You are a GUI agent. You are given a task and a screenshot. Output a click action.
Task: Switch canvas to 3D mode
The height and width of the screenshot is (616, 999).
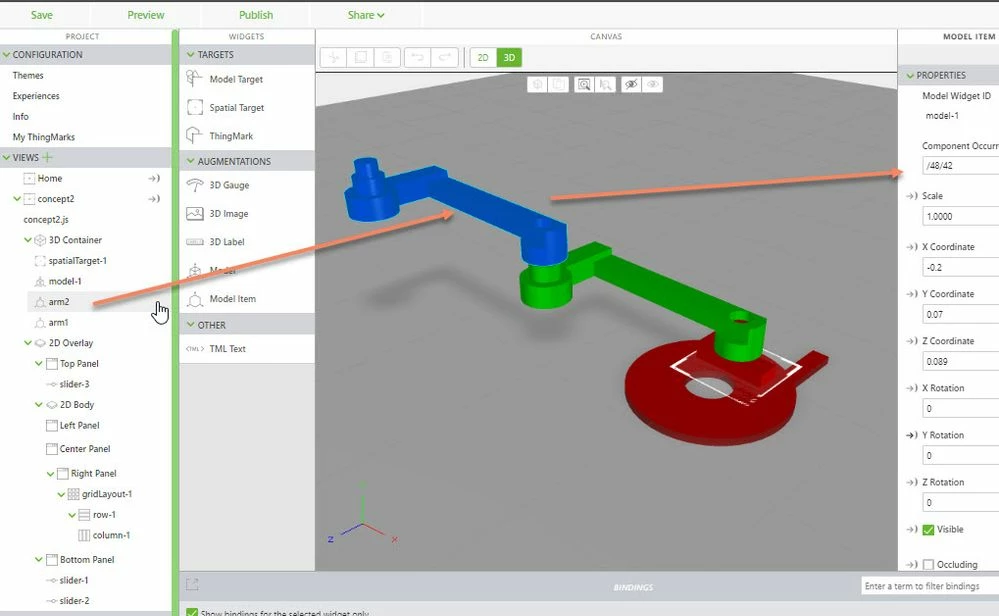pos(509,58)
